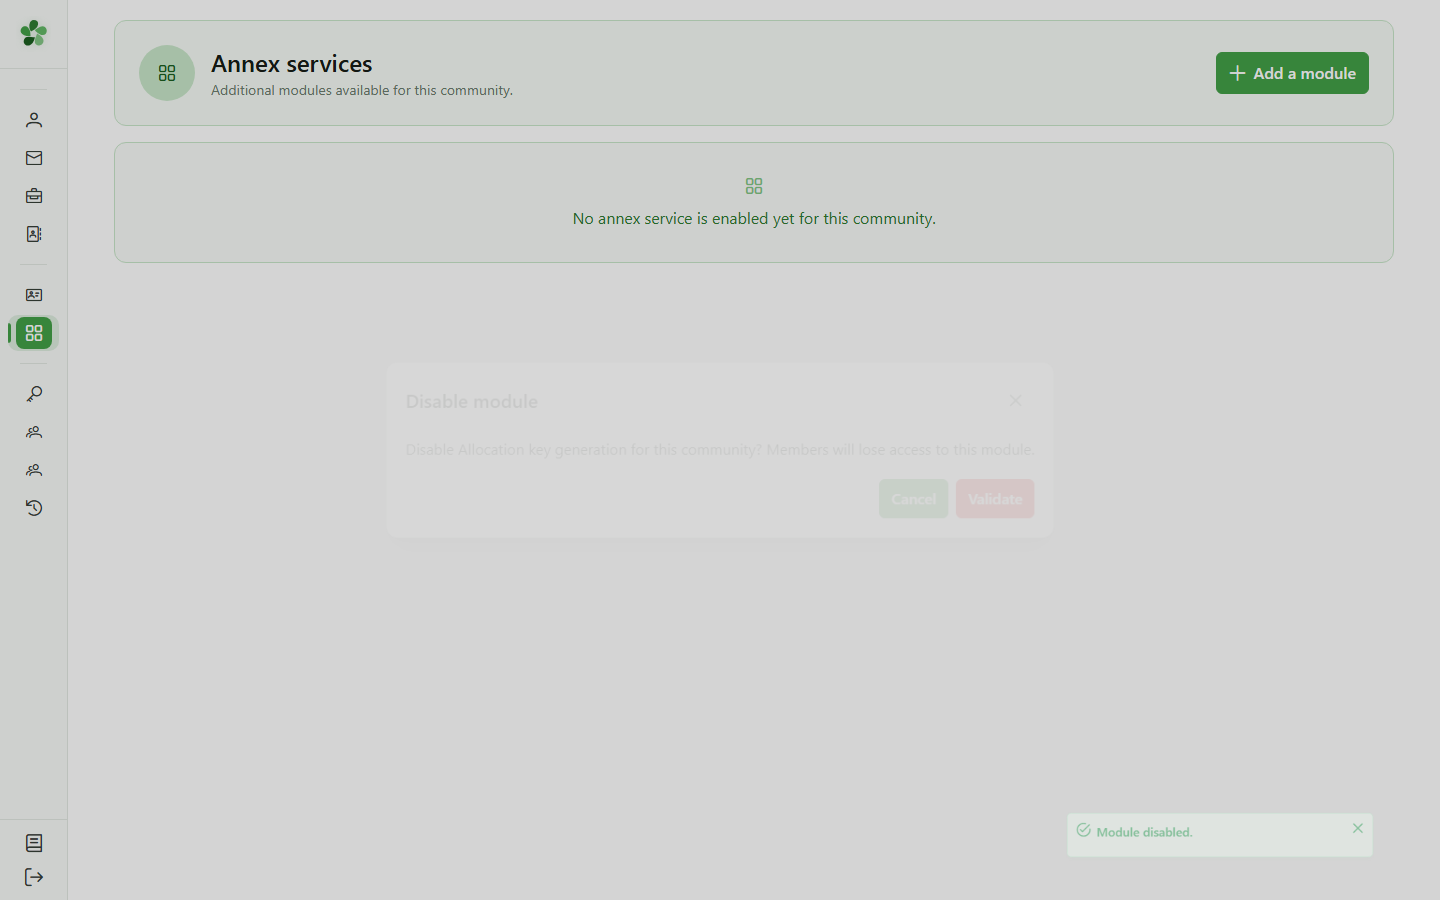Click the green clover app logo
The width and height of the screenshot is (1440, 900).
tap(34, 33)
